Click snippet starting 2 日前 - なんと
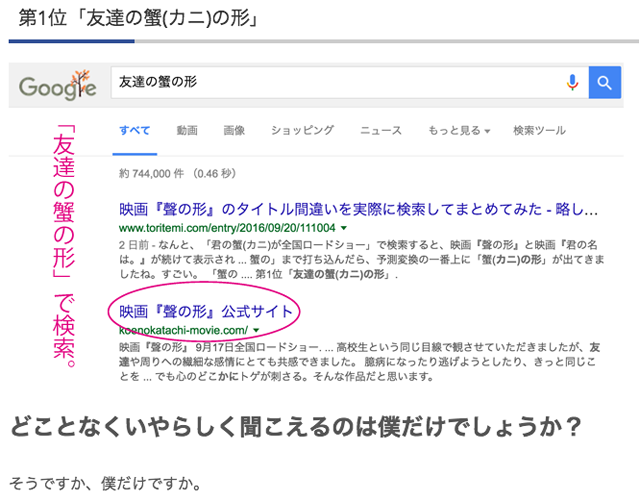Image resolution: width=640 pixels, height=501 pixels. pyautogui.click(x=362, y=259)
